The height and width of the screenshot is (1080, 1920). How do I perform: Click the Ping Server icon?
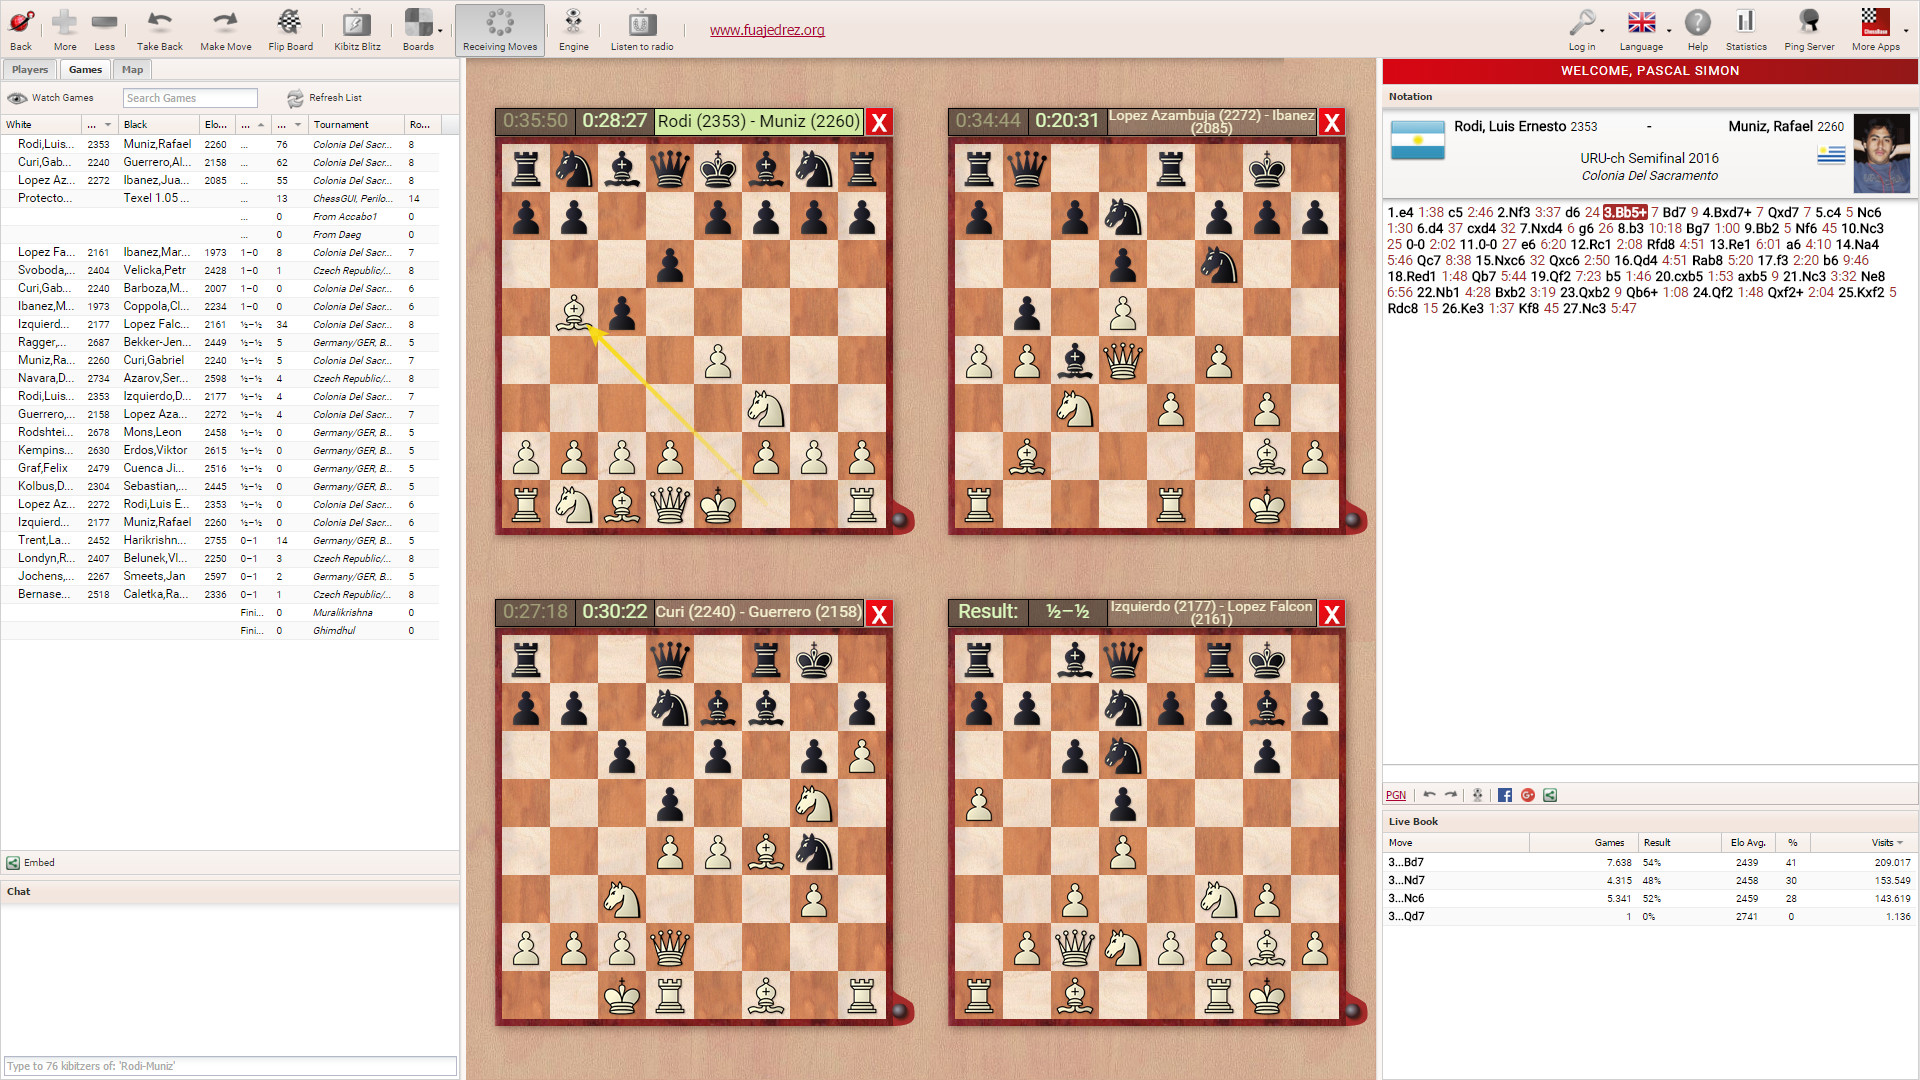(x=1808, y=23)
